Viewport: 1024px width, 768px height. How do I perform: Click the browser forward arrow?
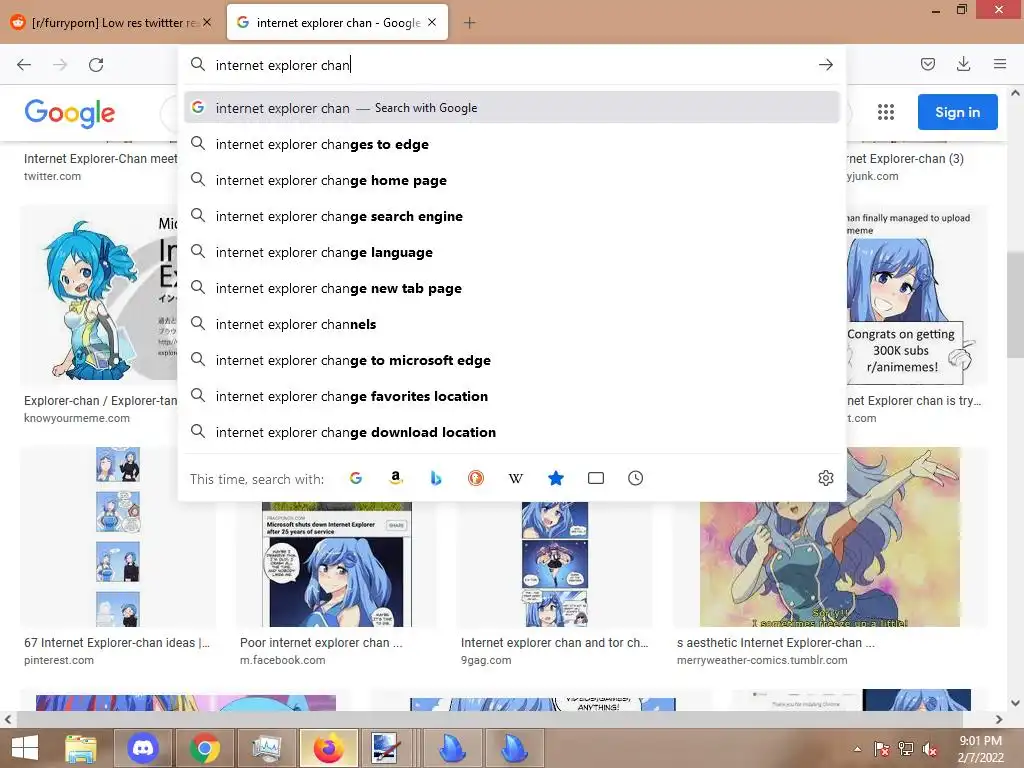click(x=60, y=65)
